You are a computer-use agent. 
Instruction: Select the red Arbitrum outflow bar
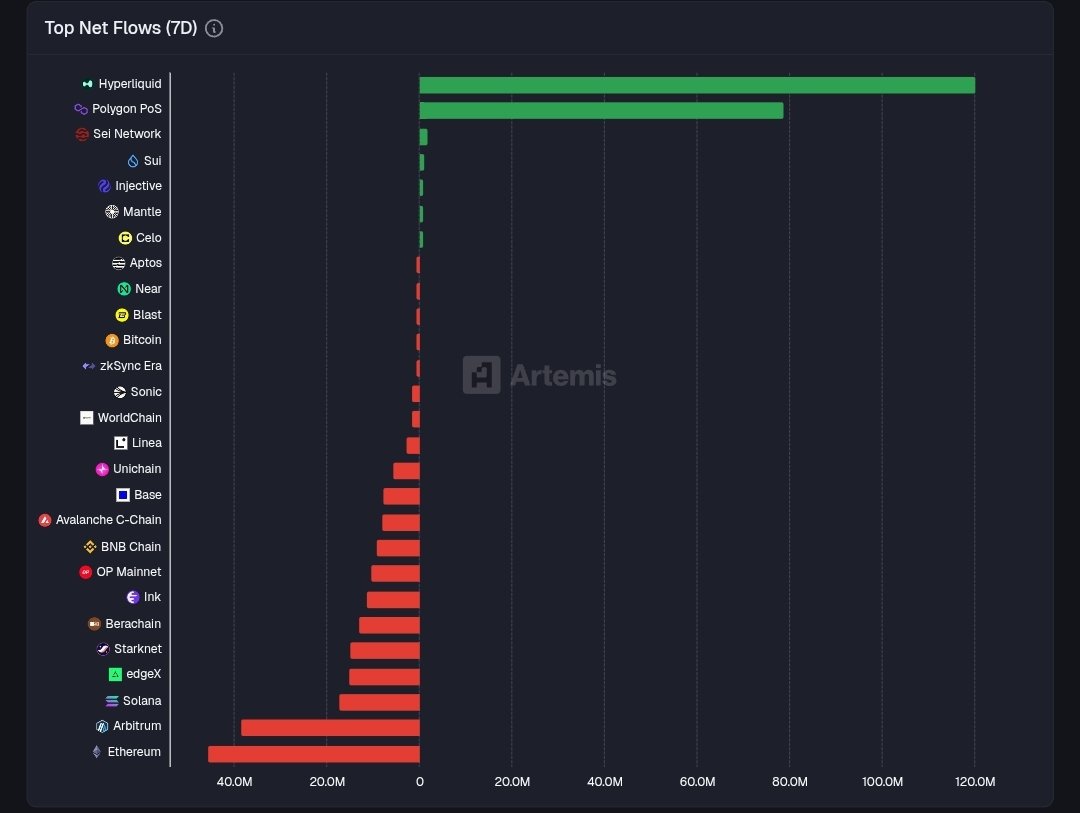[331, 728]
